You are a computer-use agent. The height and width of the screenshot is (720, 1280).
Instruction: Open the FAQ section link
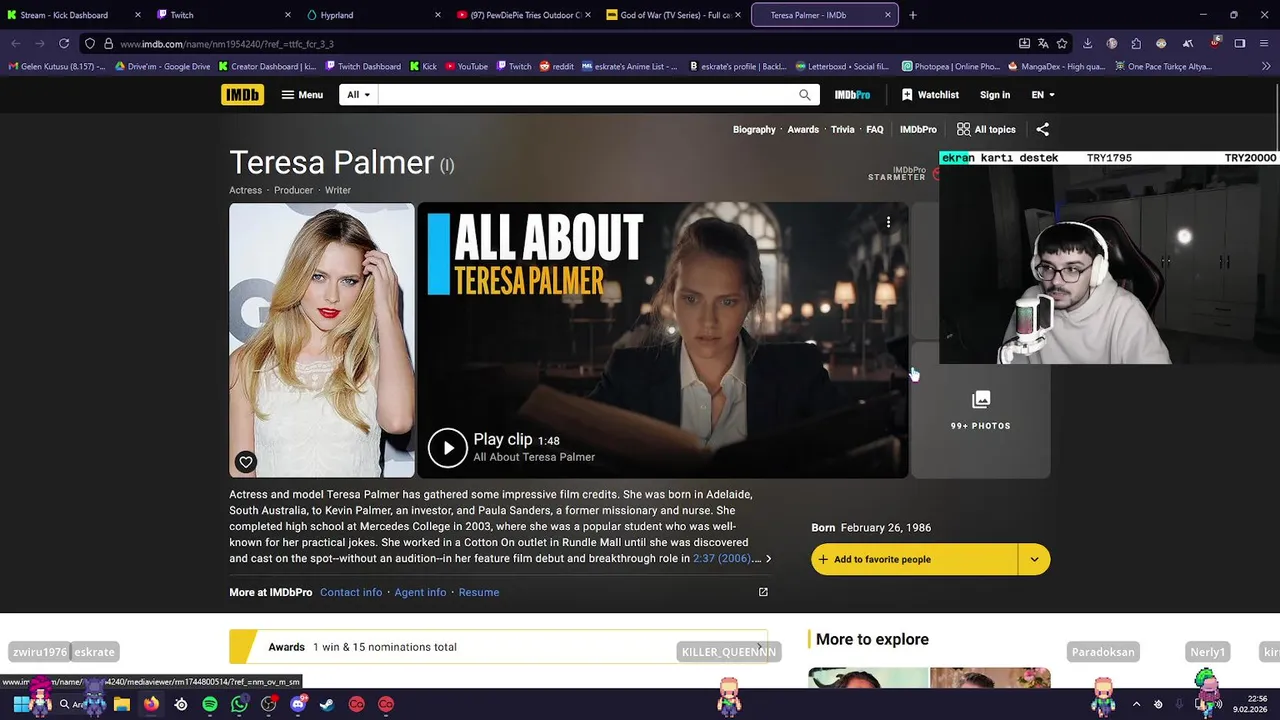[x=875, y=129]
